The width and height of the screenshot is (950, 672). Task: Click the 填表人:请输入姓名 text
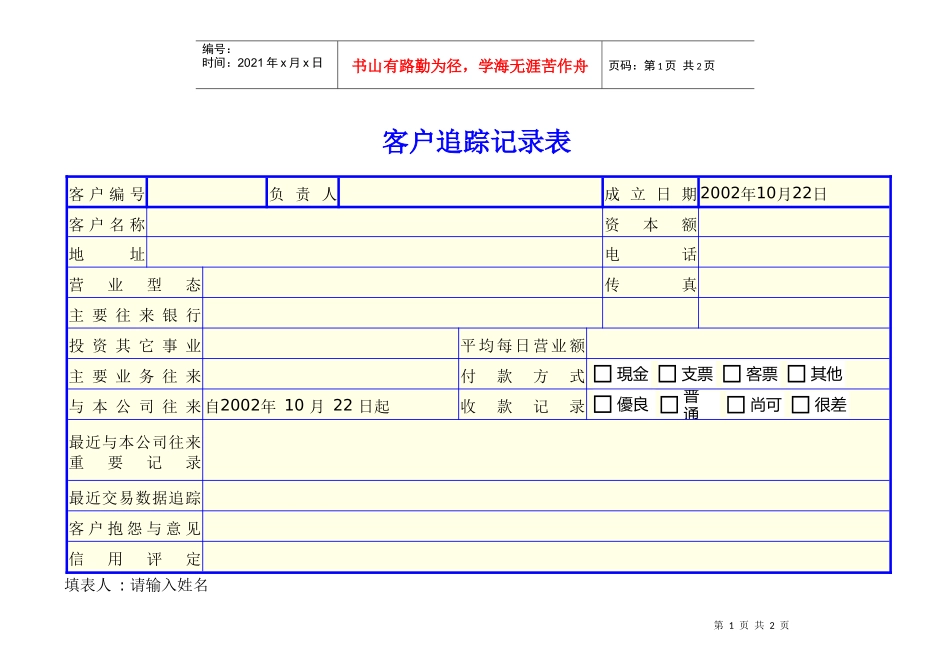[136, 585]
